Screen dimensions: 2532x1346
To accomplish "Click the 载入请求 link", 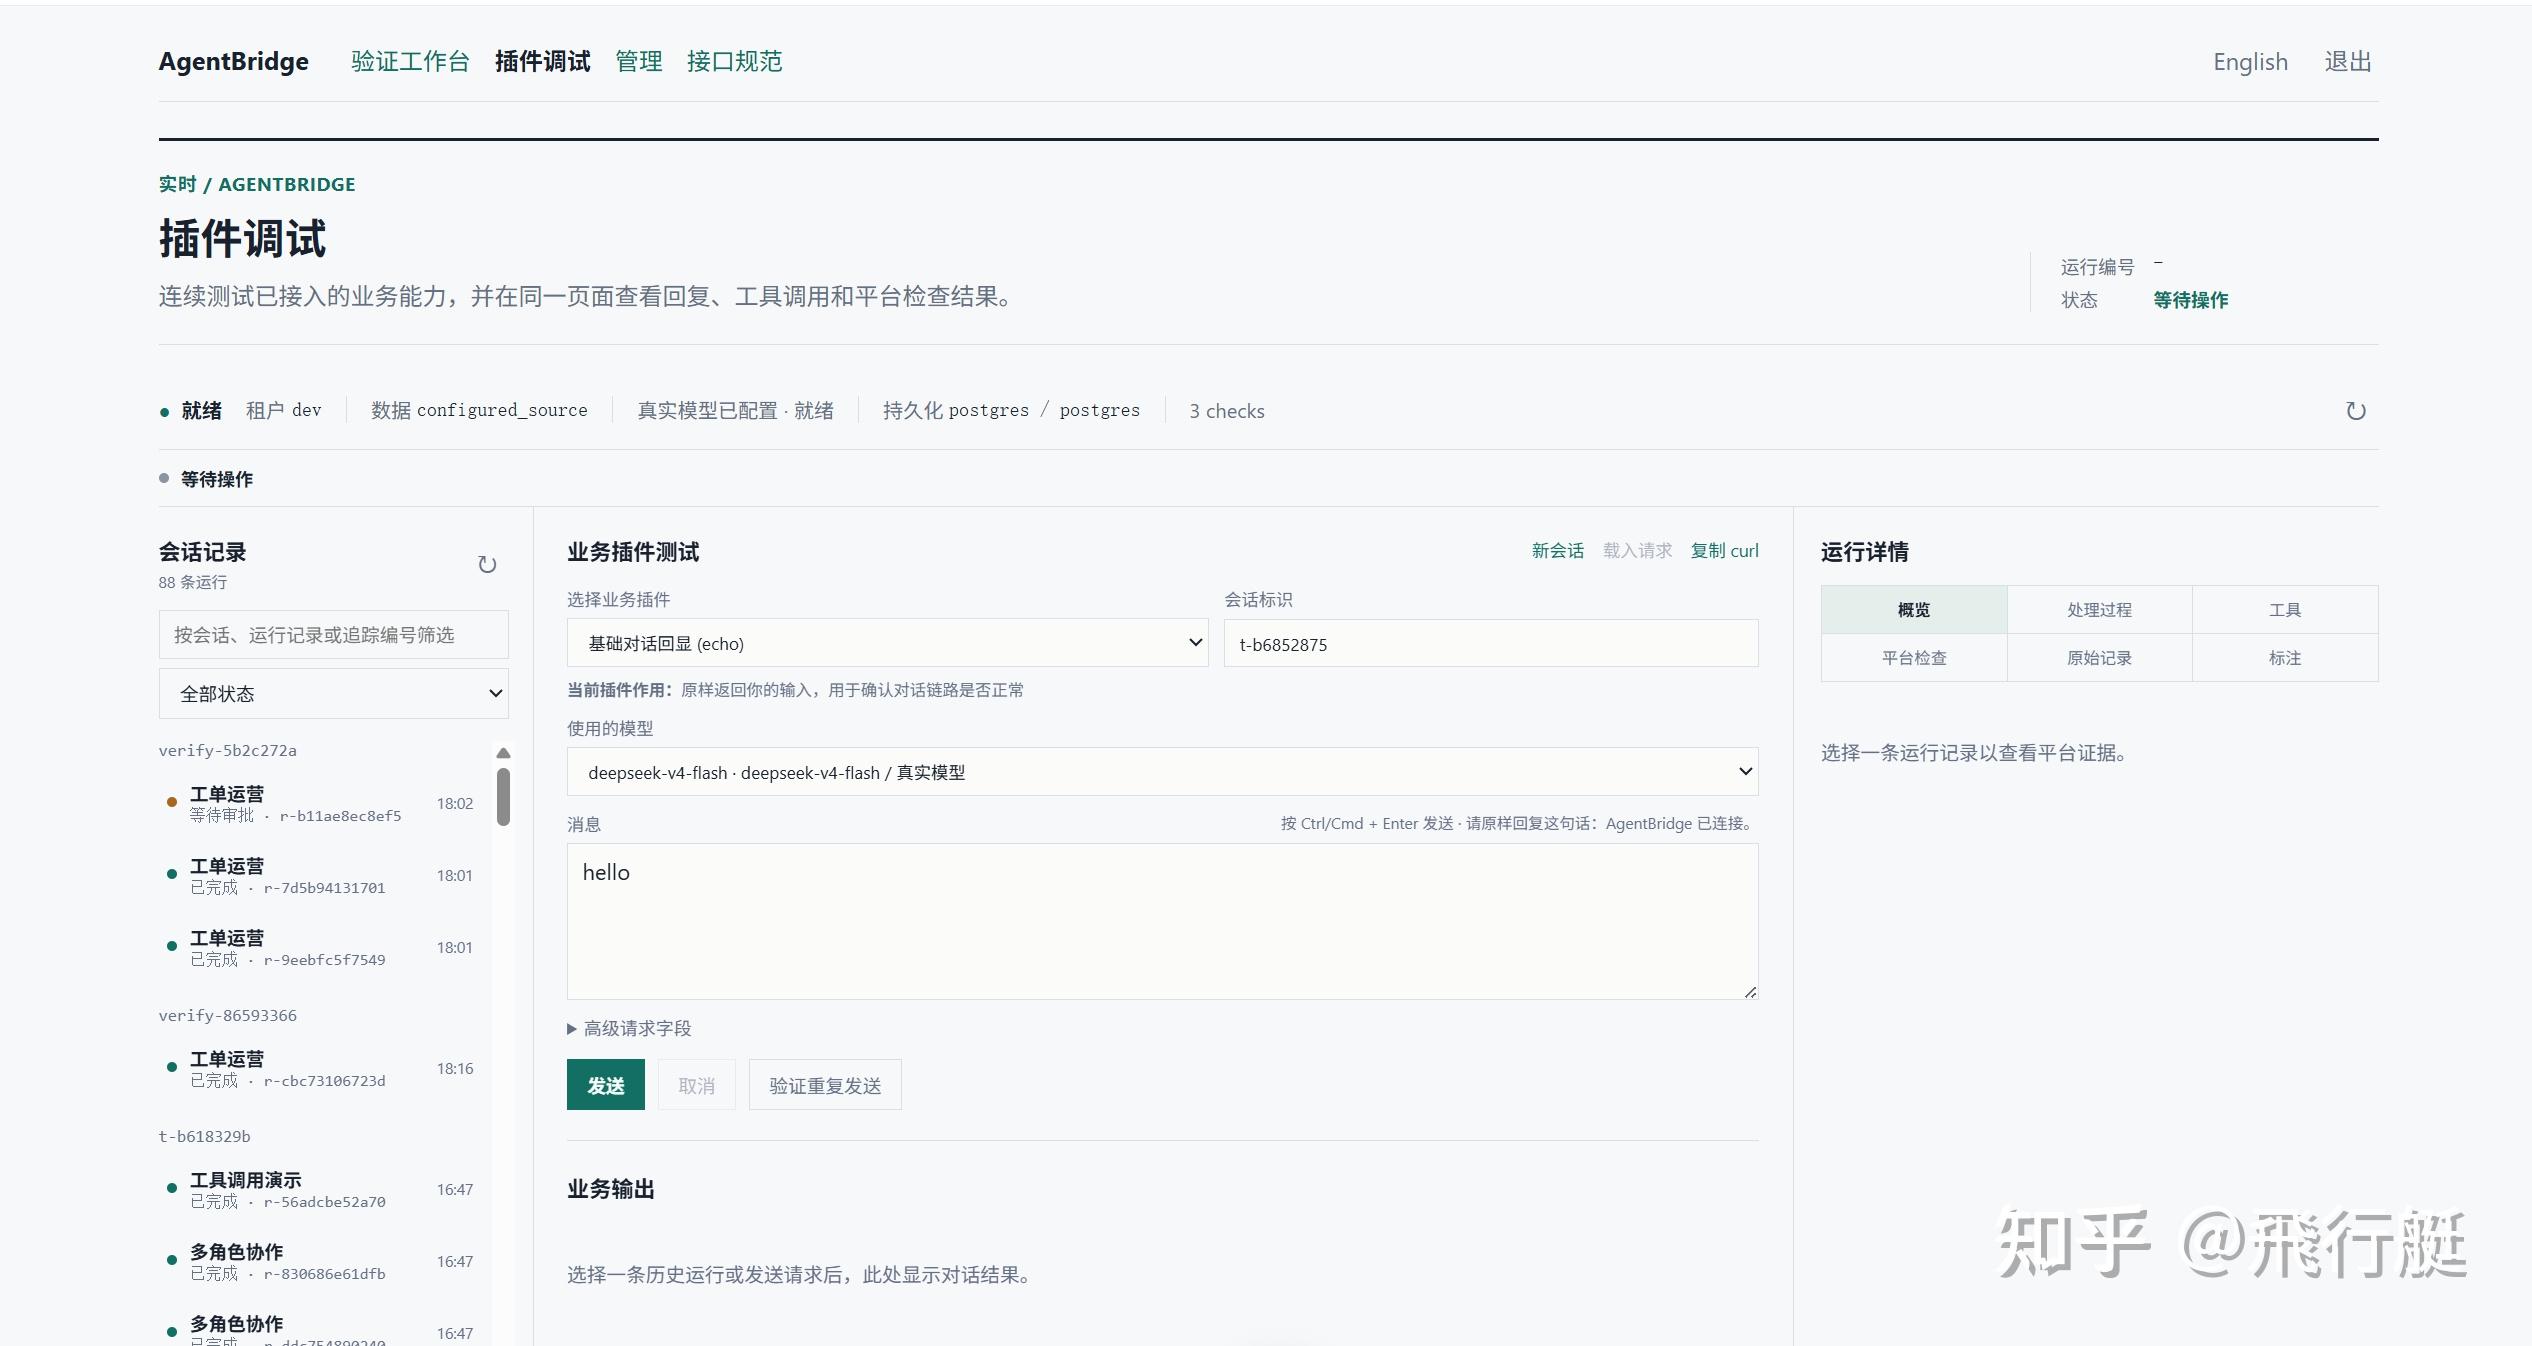I will (1638, 551).
